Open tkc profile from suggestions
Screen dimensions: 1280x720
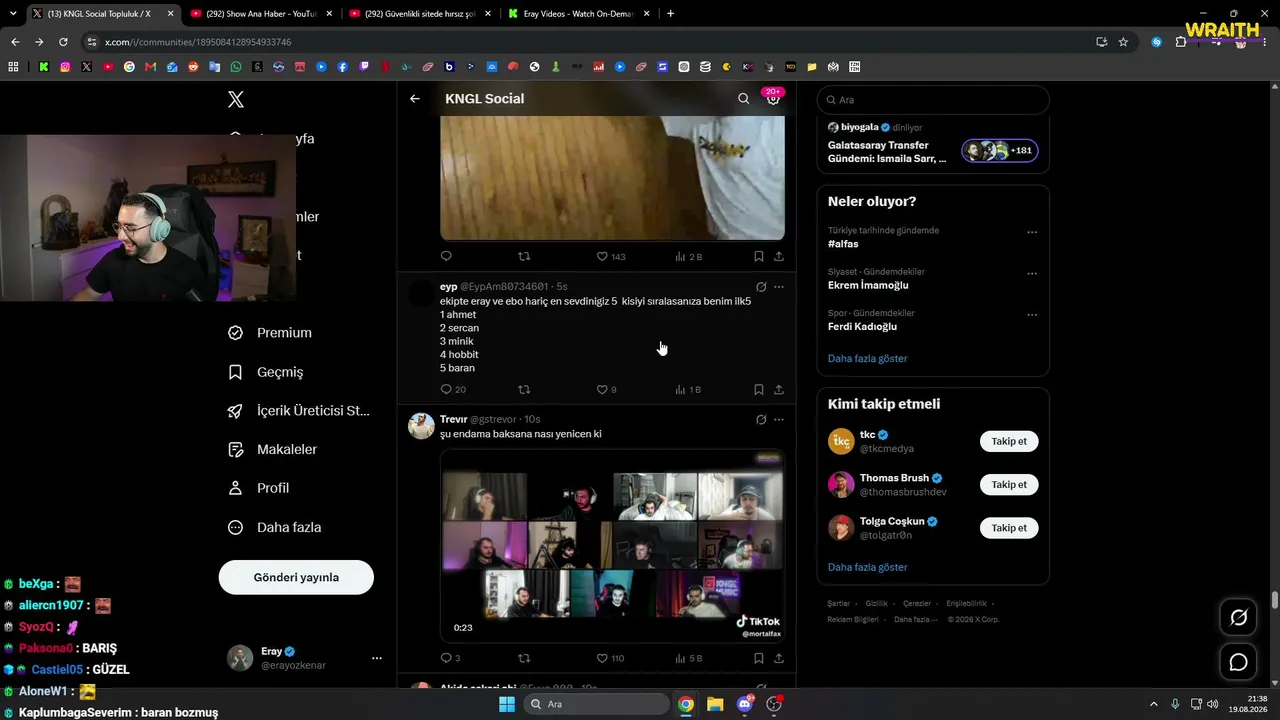click(867, 435)
